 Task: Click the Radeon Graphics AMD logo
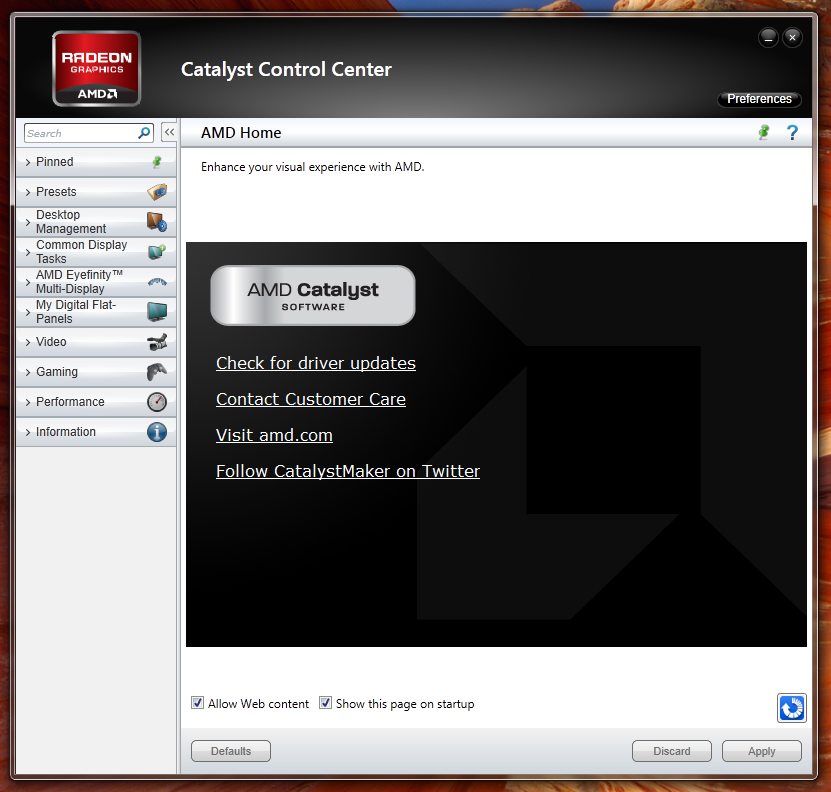[x=96, y=68]
